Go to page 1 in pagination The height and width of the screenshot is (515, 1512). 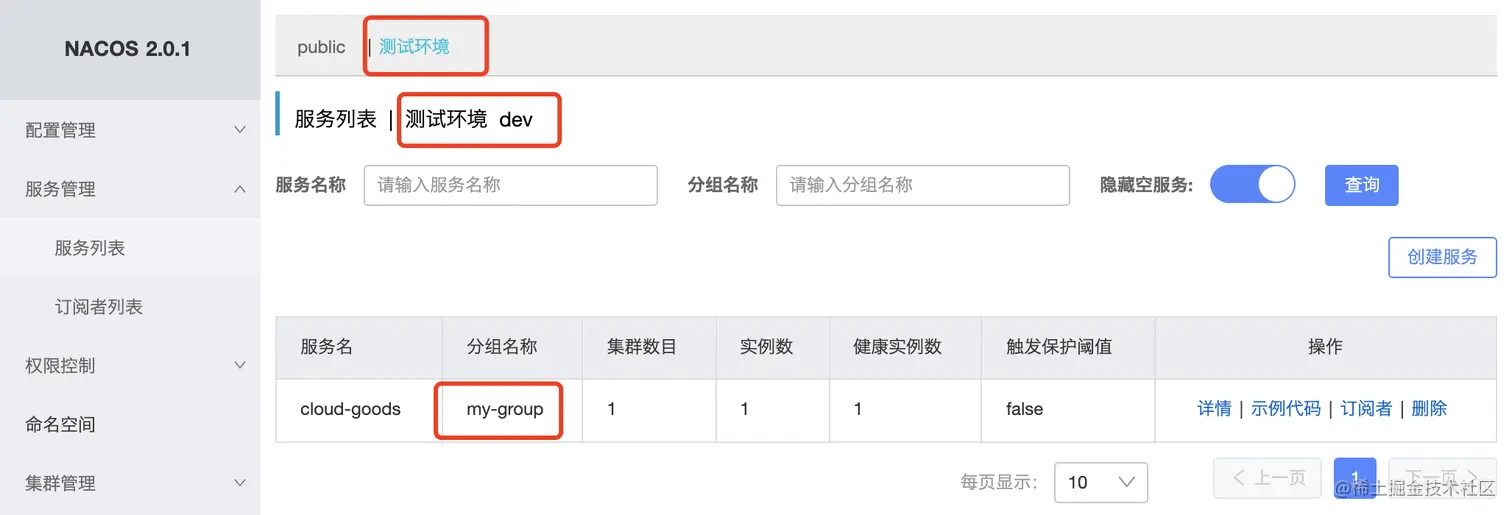pyautogui.click(x=1355, y=478)
